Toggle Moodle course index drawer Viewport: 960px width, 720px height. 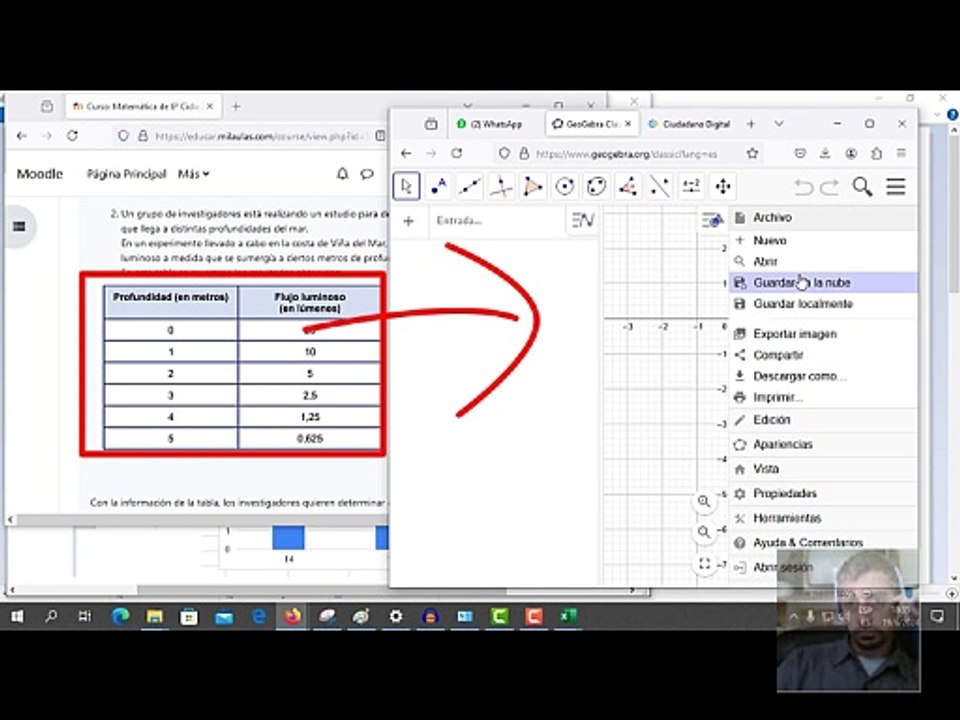tap(19, 227)
